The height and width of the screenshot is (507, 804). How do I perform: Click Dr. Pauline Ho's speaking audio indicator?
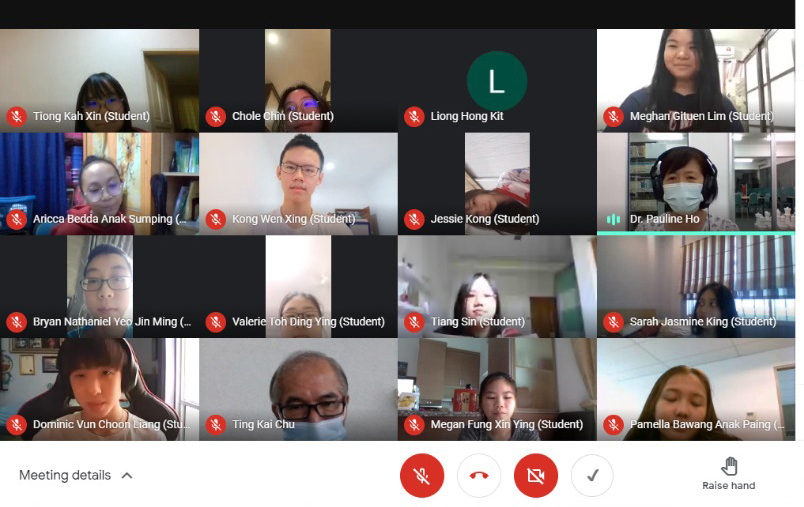(613, 219)
